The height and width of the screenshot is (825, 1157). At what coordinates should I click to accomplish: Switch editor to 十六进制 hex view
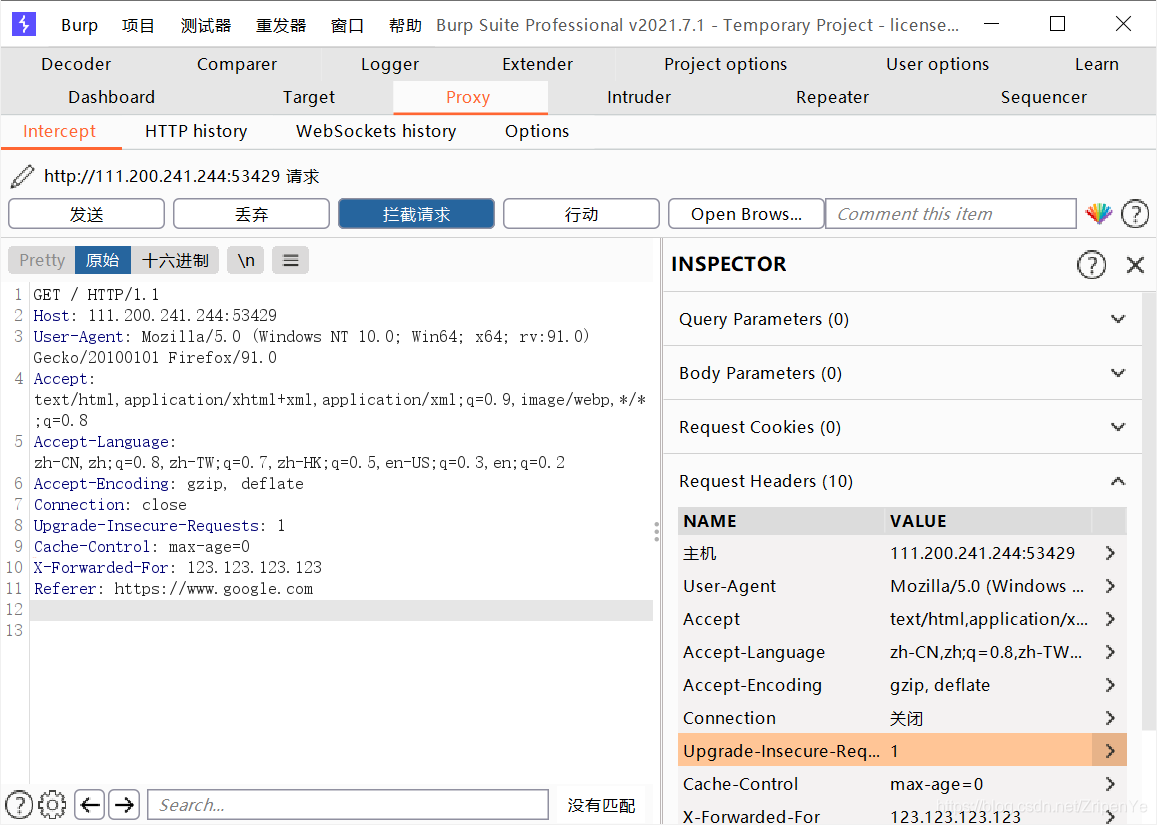175,260
